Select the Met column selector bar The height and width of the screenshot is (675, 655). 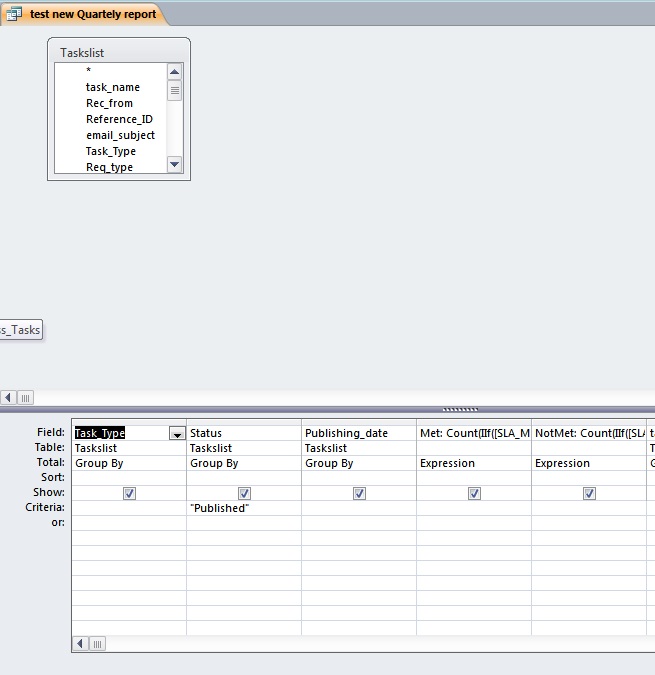pyautogui.click(x=474, y=422)
